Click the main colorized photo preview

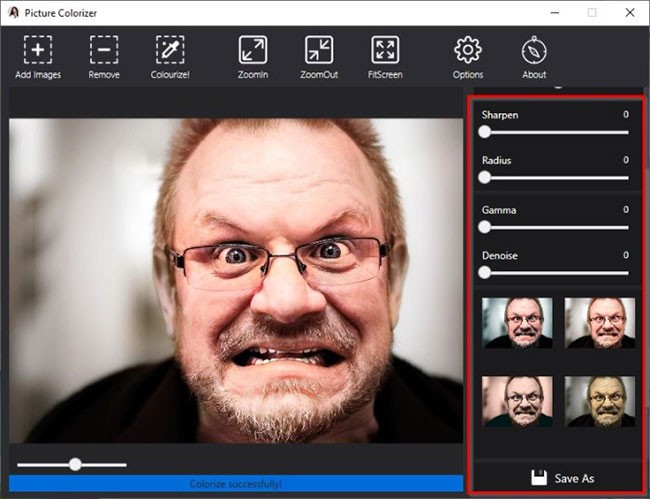point(236,280)
